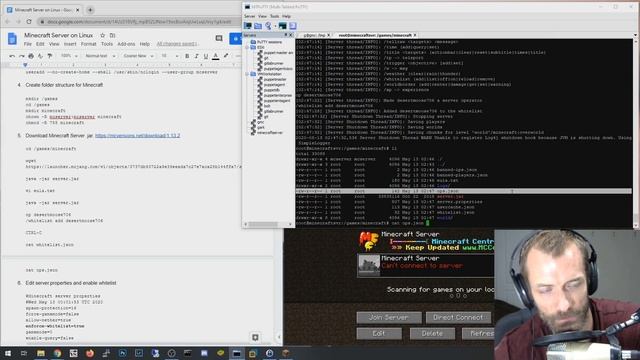Select puppetdb server in the tree
The height and width of the screenshot is (360, 640).
tap(271, 90)
